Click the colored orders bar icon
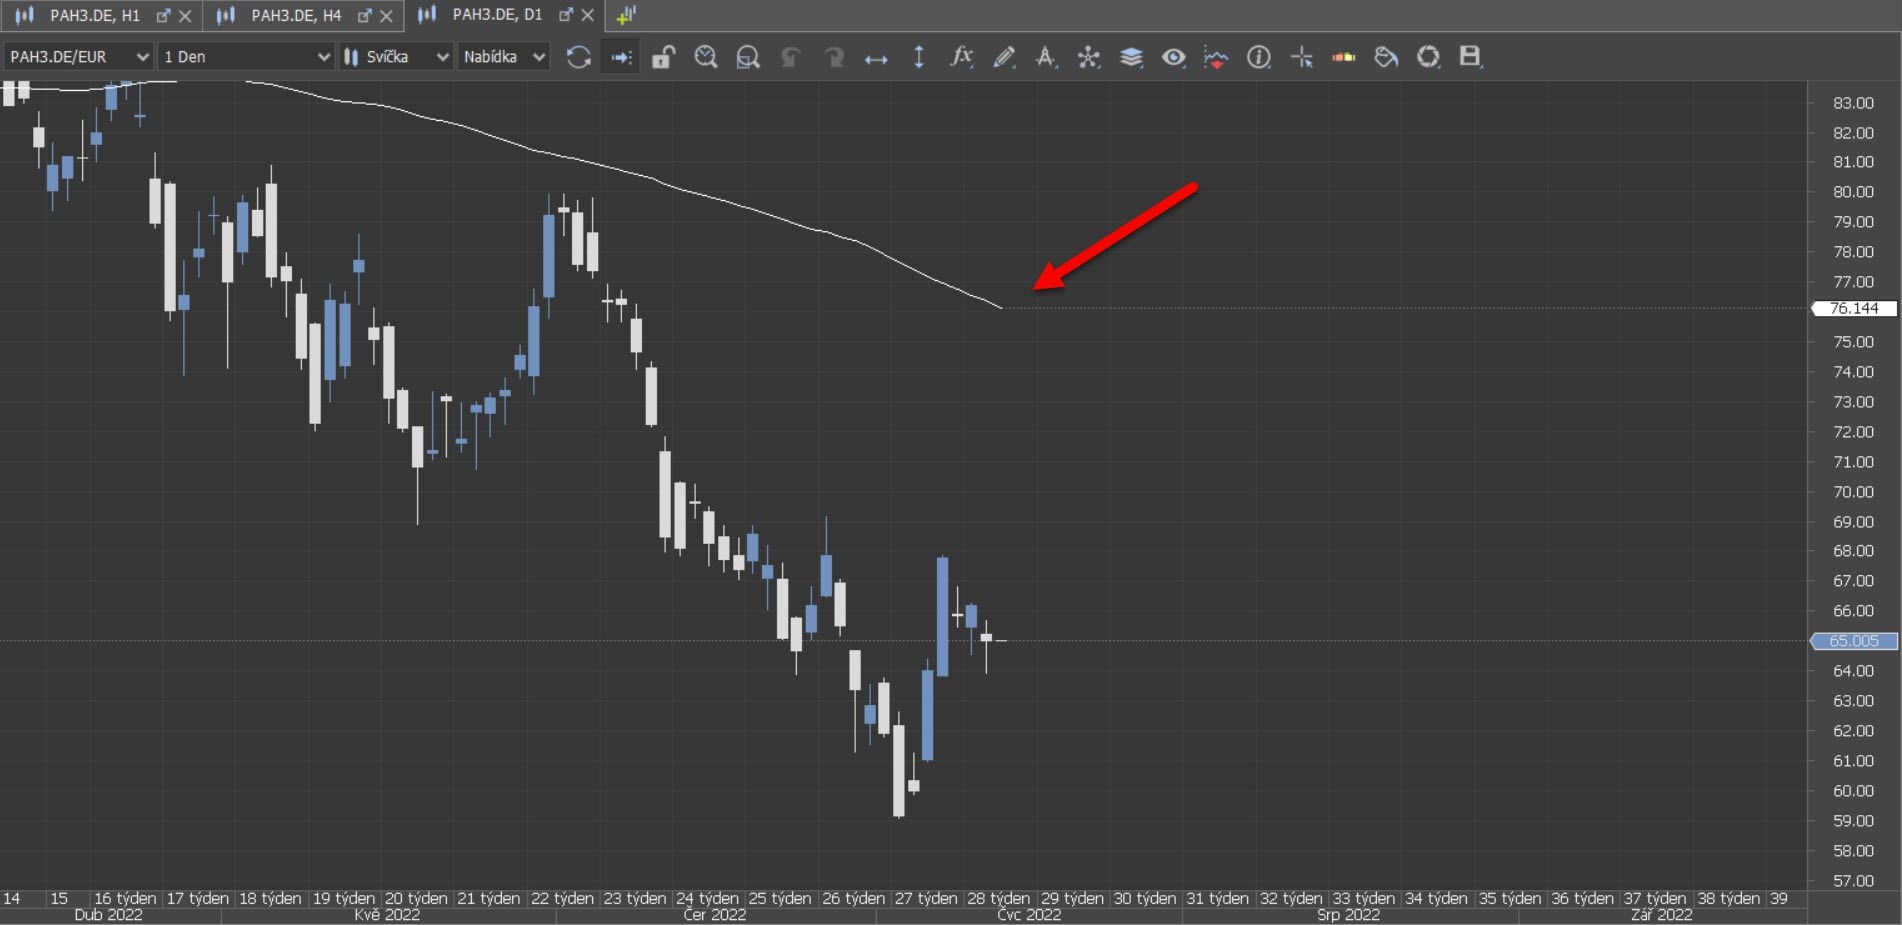 [x=1344, y=57]
